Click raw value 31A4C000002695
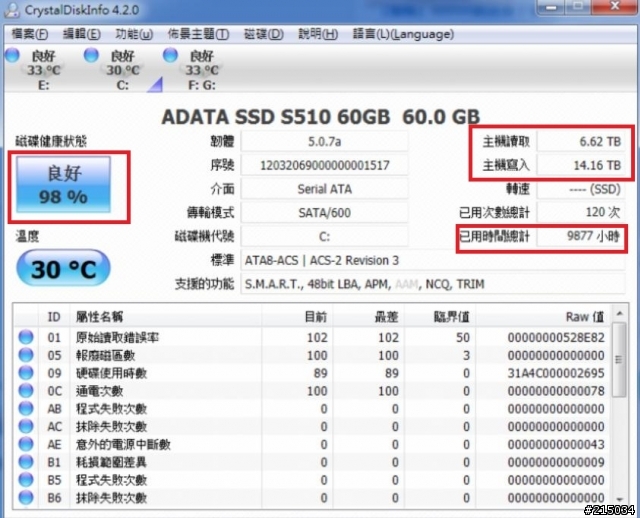This screenshot has width=640, height=518. coord(556,373)
